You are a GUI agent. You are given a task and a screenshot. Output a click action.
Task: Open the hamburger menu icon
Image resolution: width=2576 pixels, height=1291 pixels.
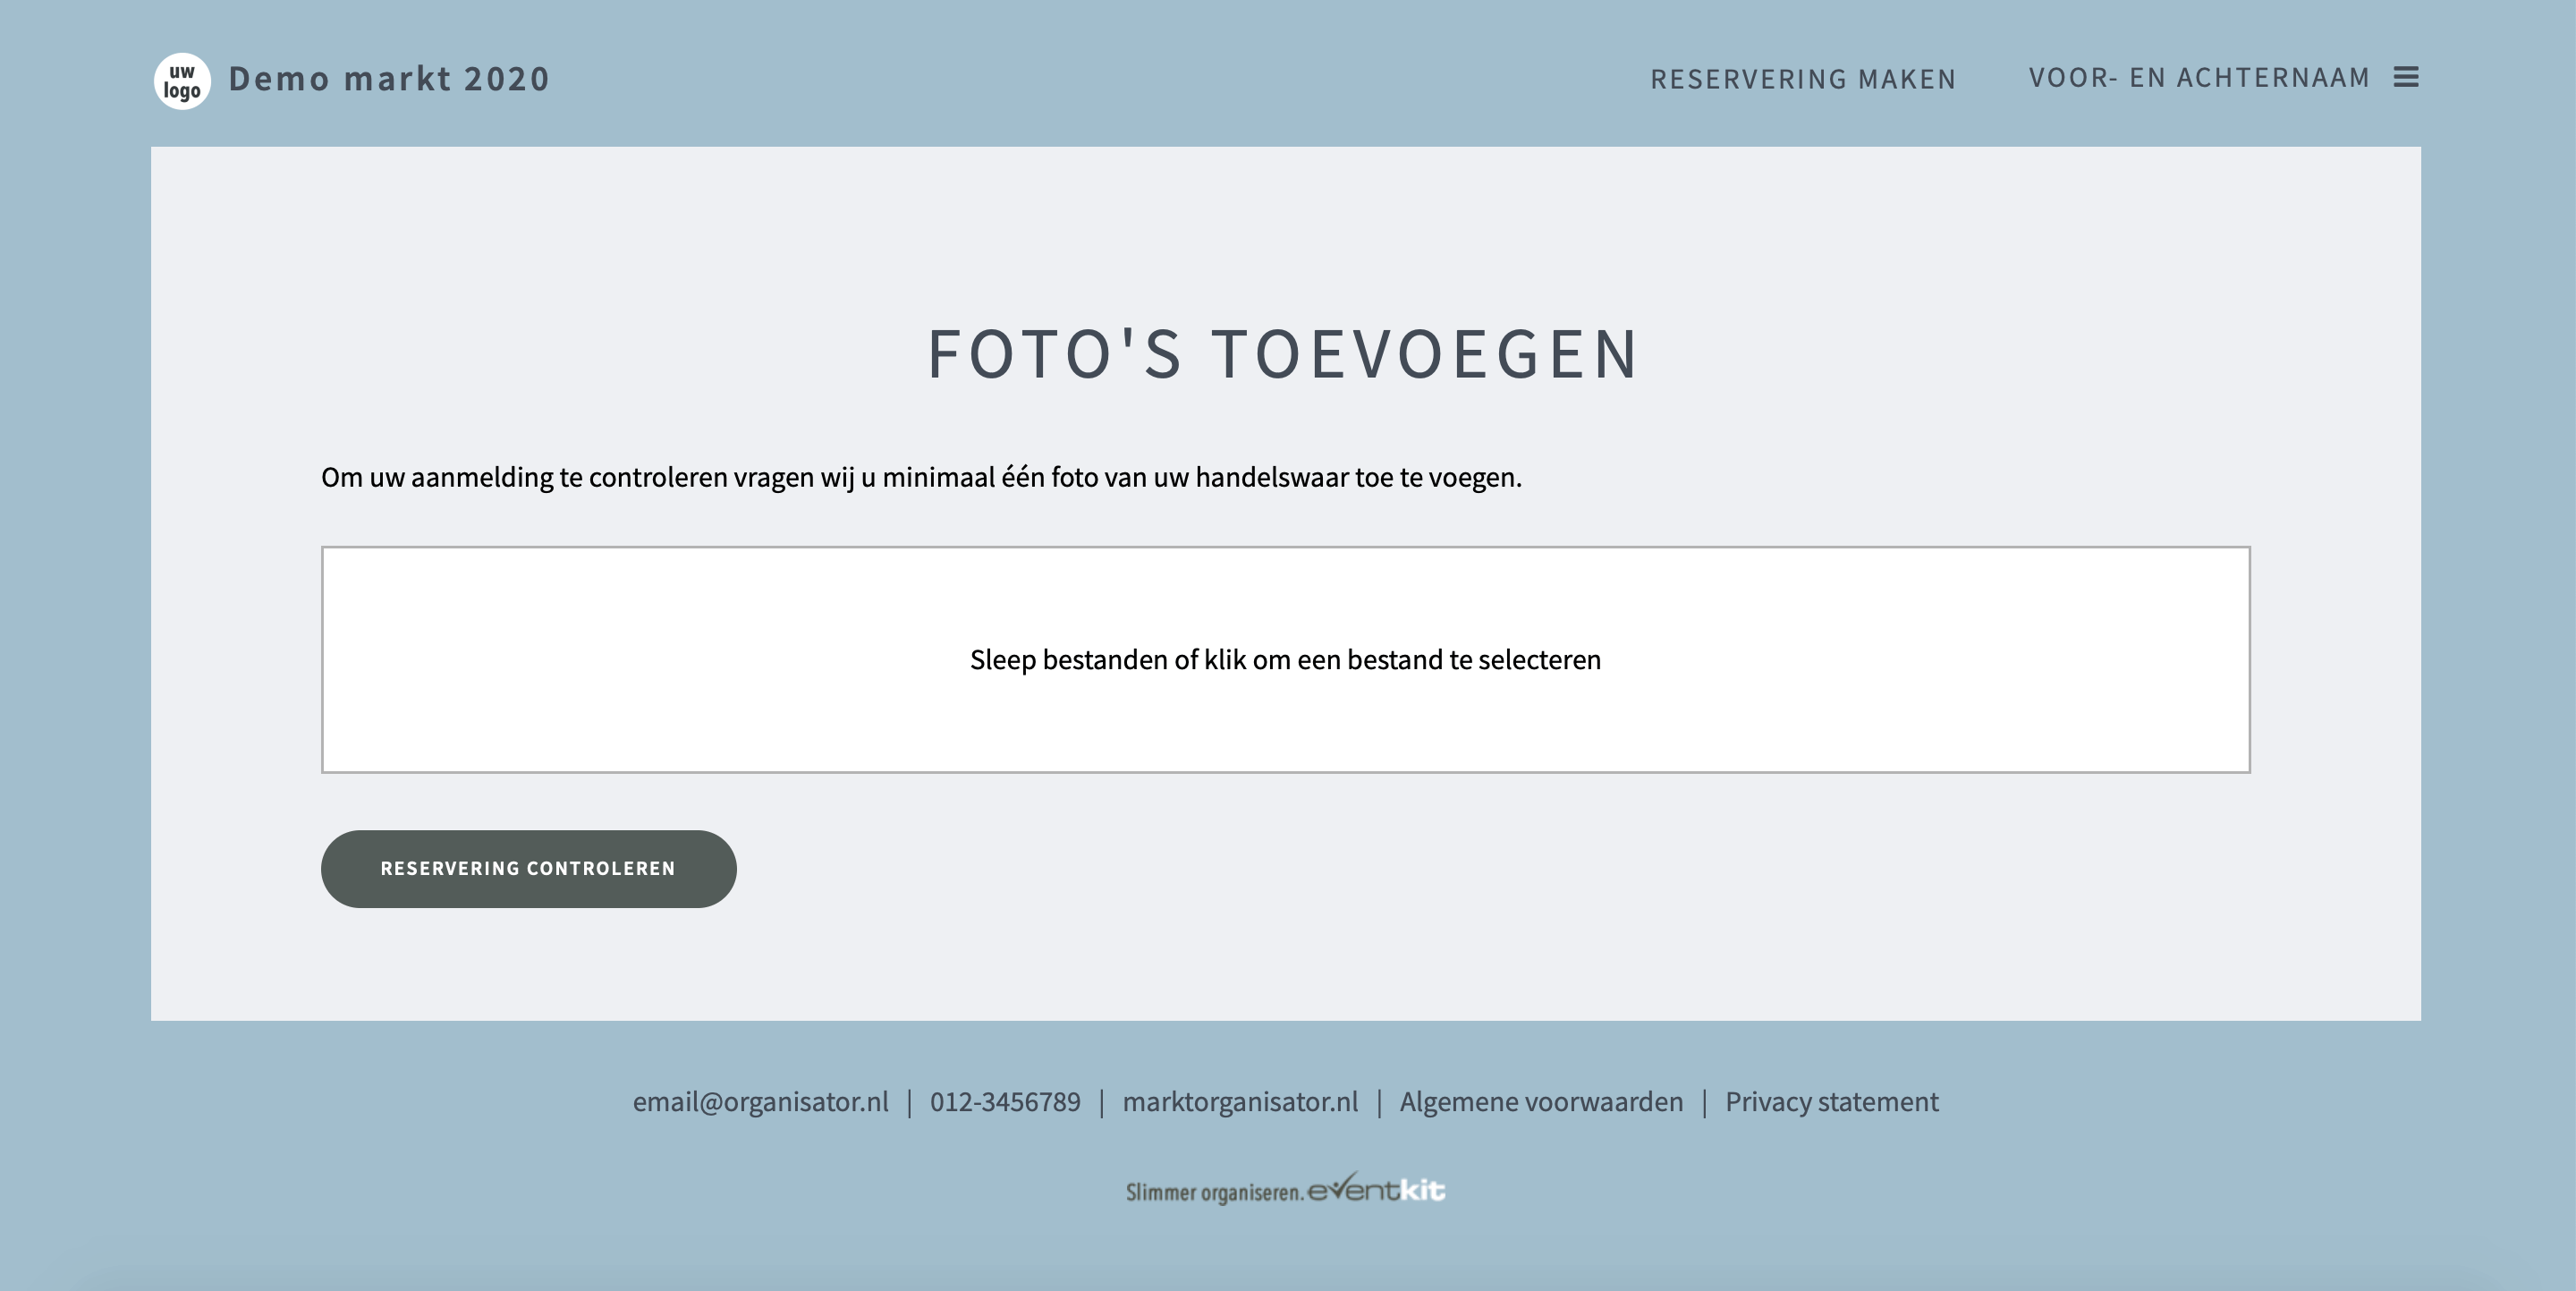point(2406,77)
